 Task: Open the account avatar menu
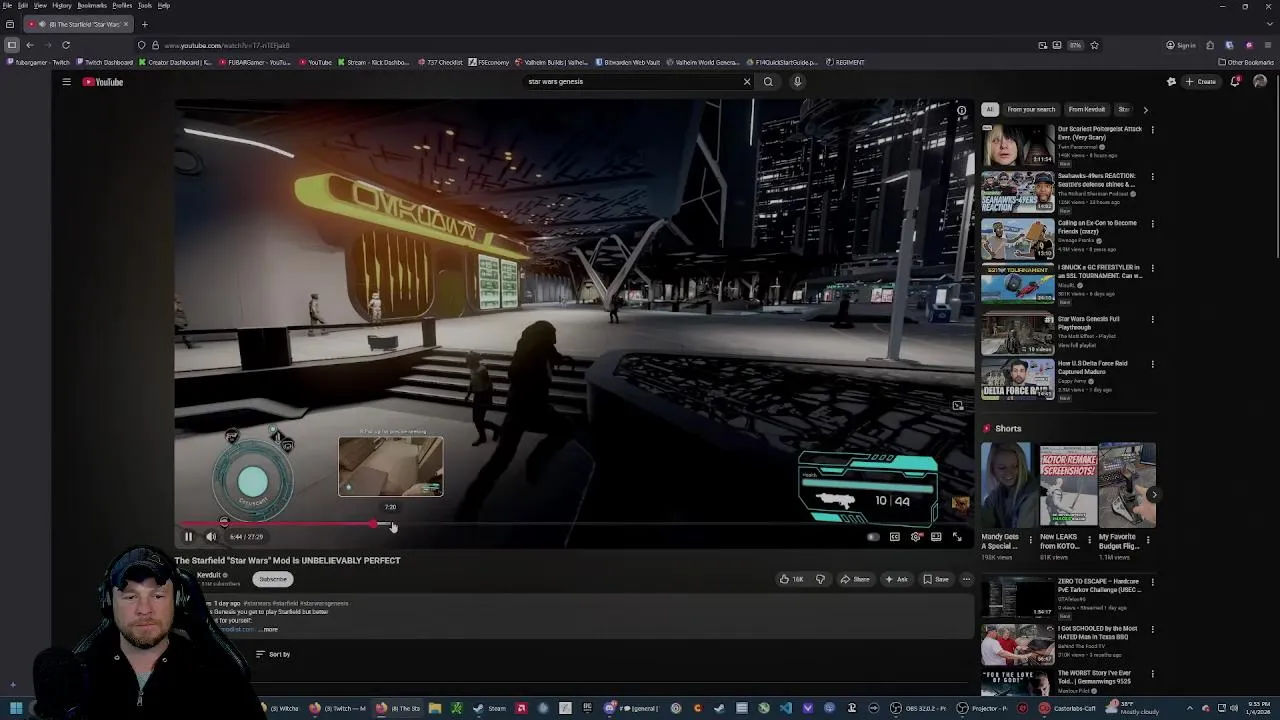pos(1259,82)
